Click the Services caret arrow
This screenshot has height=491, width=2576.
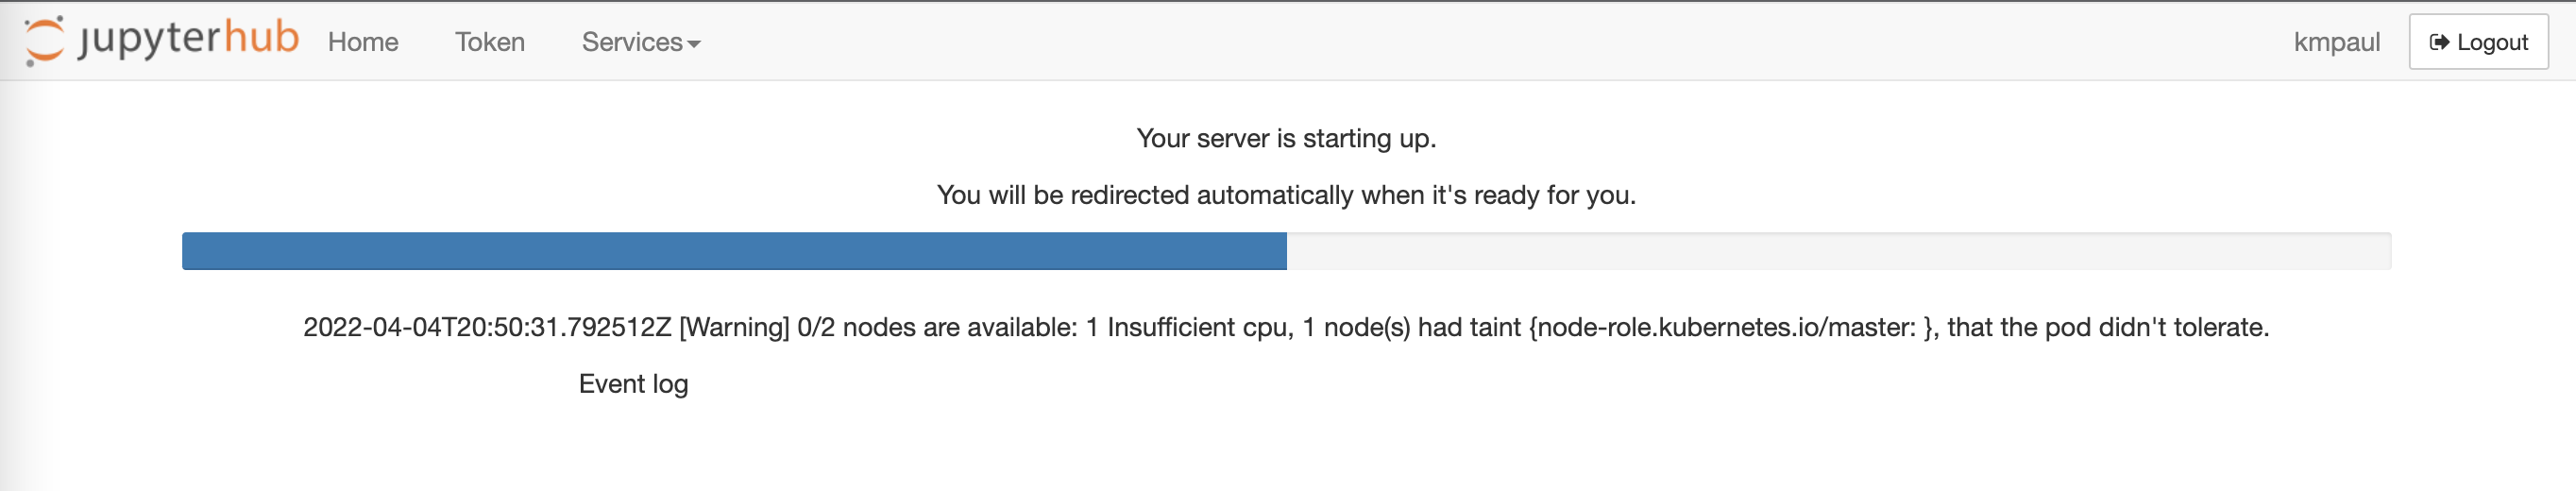[694, 44]
